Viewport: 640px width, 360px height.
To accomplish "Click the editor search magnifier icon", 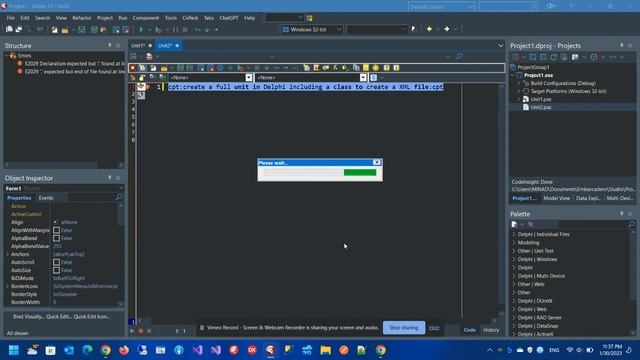I will (x=459, y=56).
